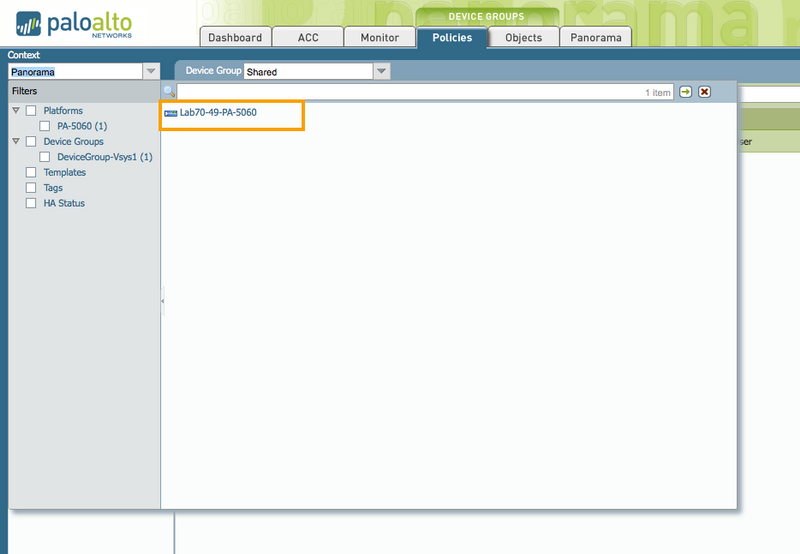Click the Device Groups filter label
Viewport: 800px width, 554px height.
pyautogui.click(x=73, y=141)
